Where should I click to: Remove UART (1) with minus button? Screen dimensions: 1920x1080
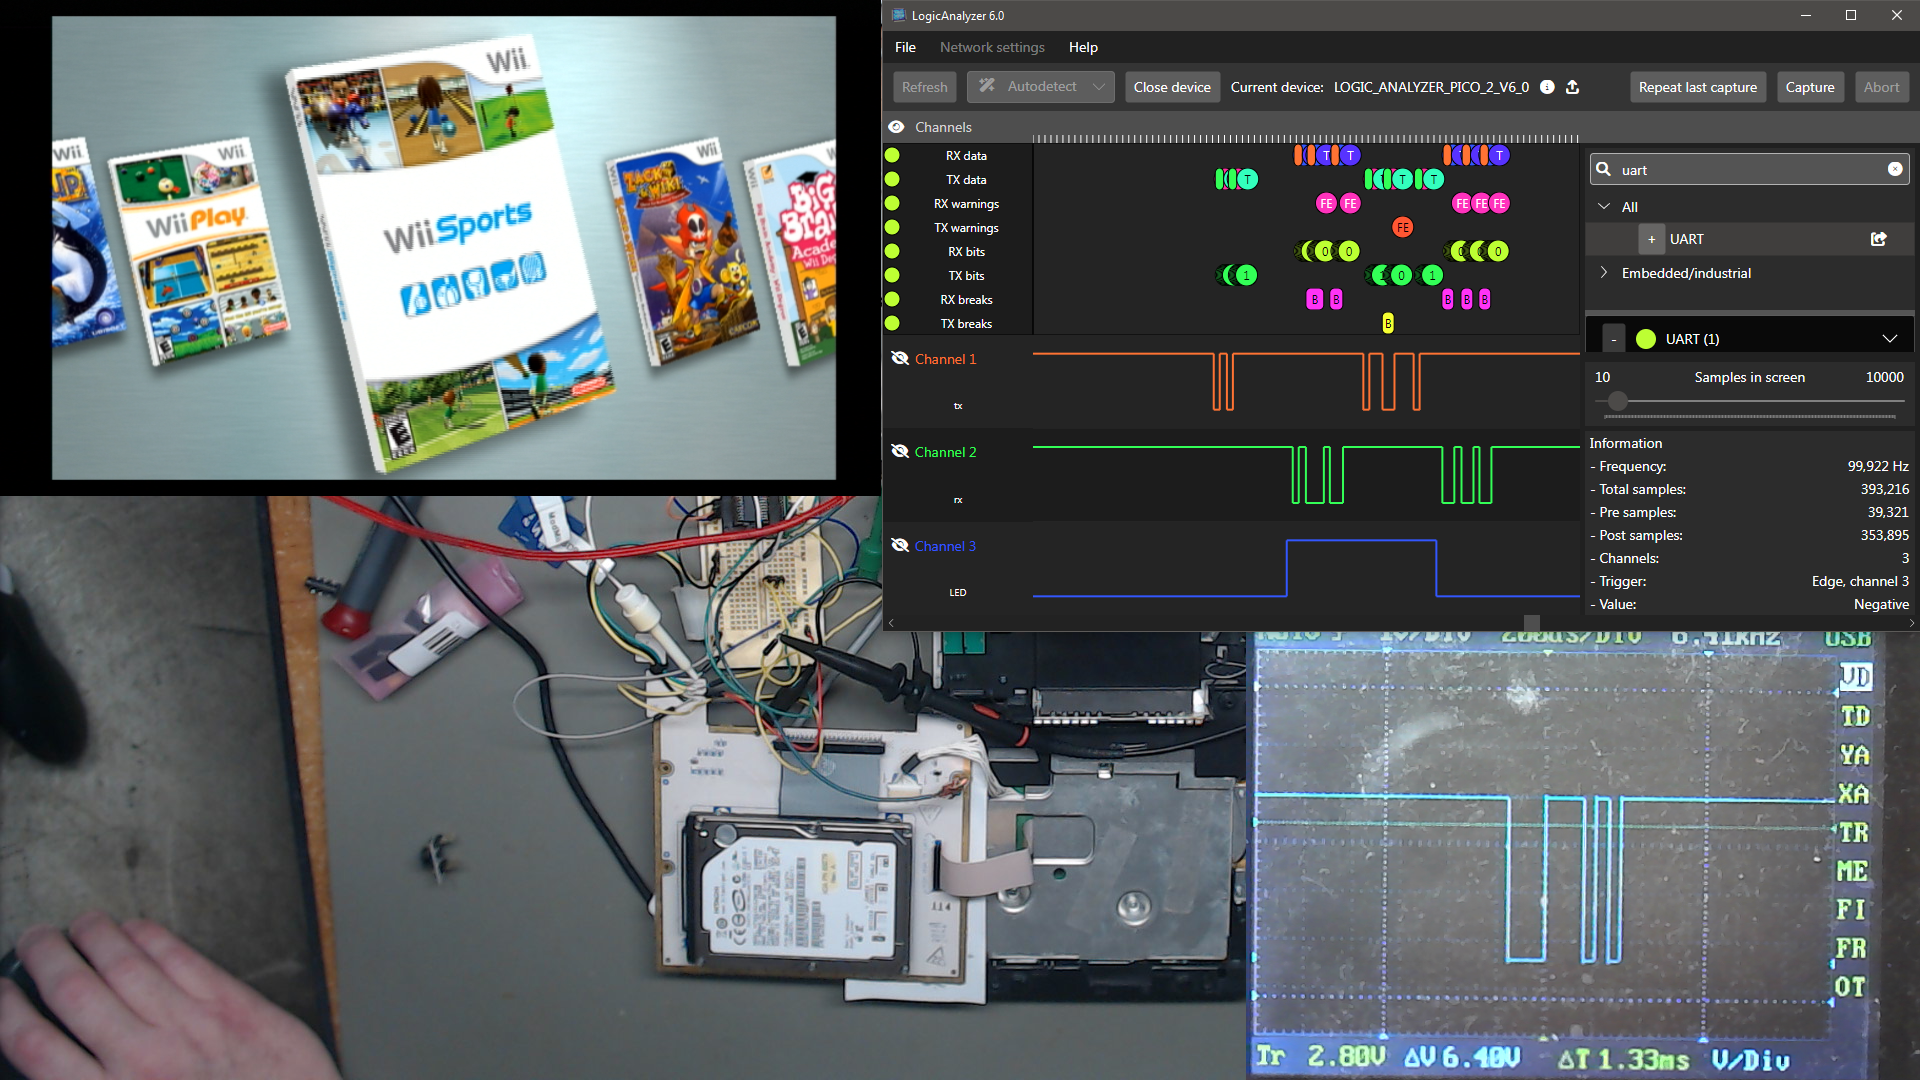tap(1613, 339)
